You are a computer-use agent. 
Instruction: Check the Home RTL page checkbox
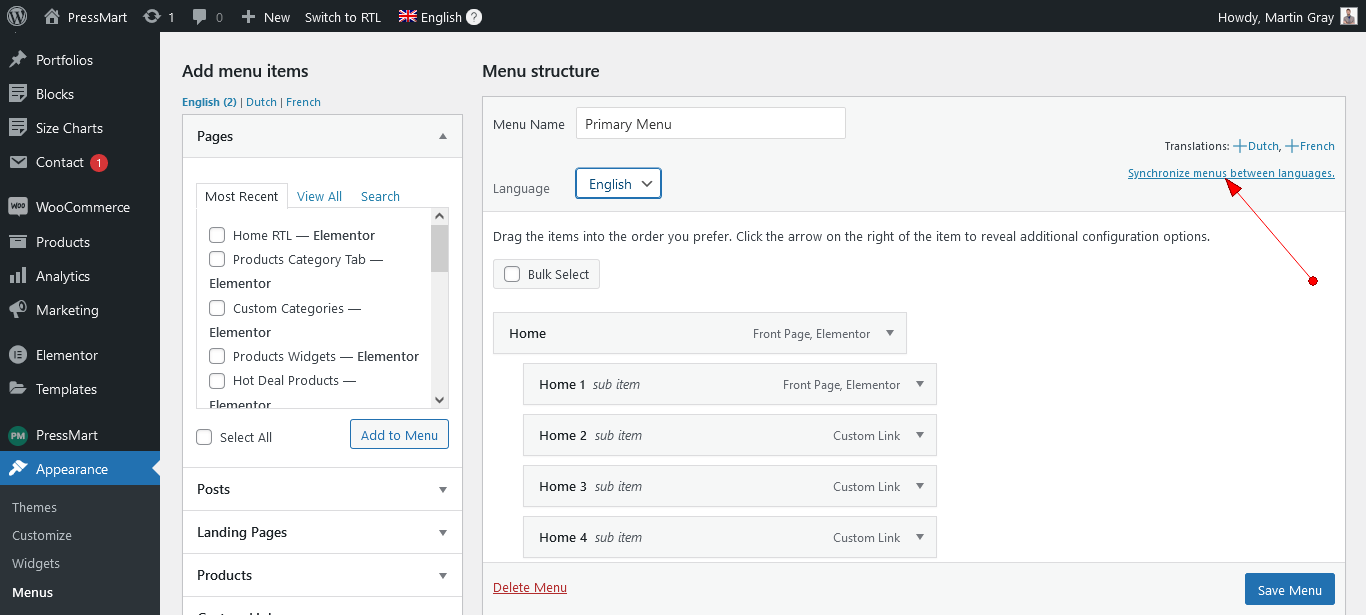point(216,235)
